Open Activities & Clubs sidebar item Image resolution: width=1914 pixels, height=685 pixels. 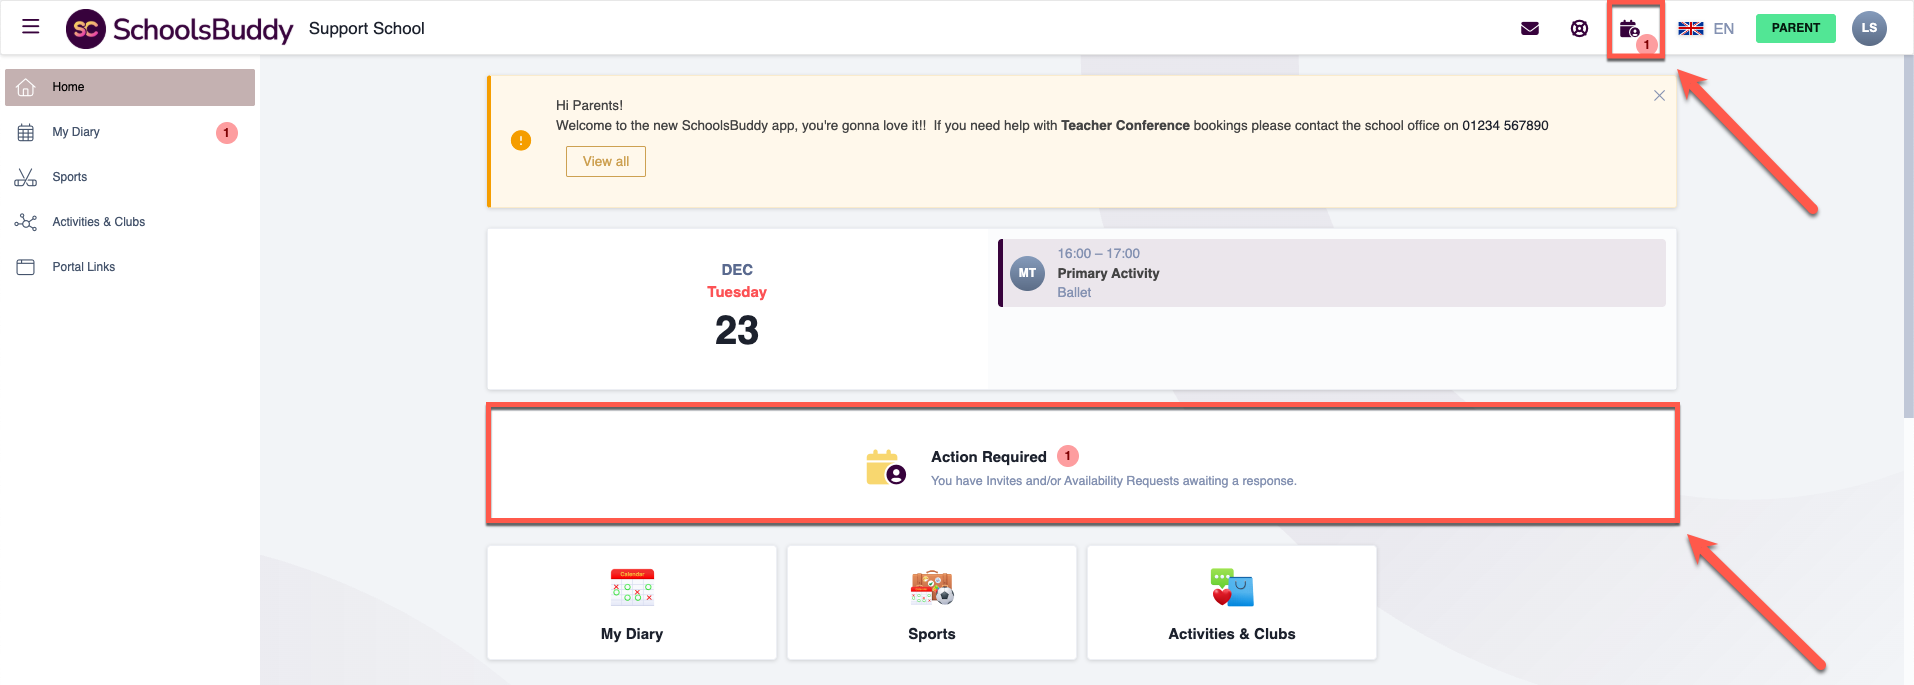(98, 222)
